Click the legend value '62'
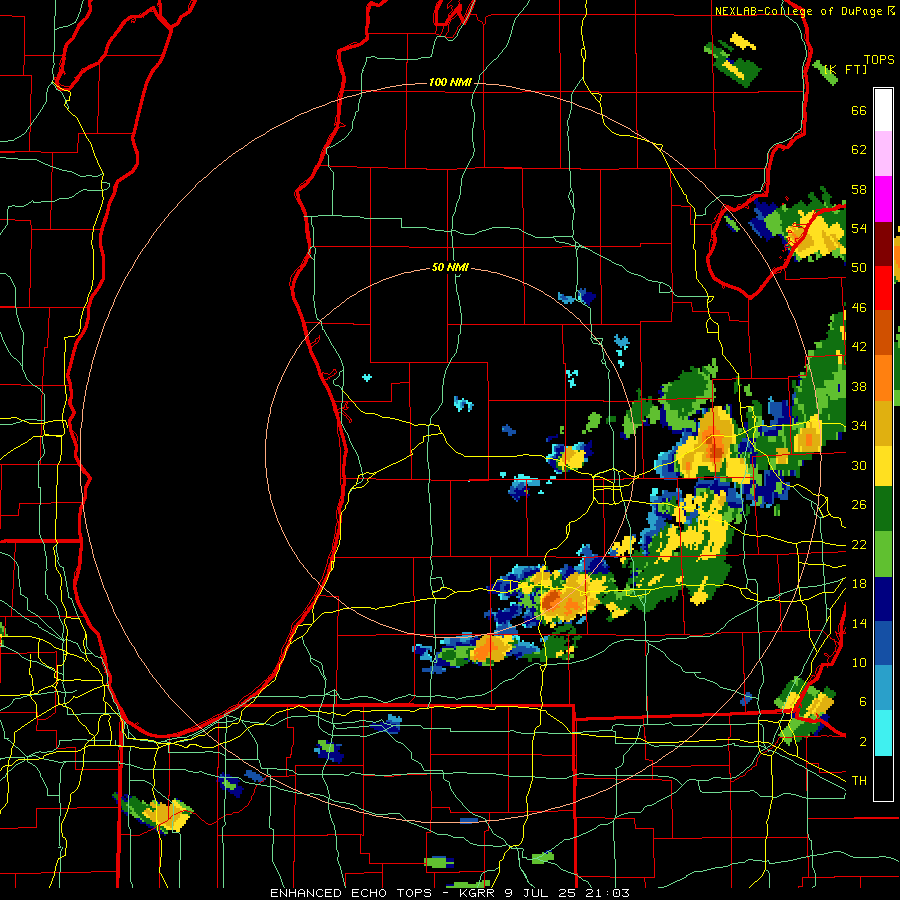This screenshot has height=900, width=900. click(859, 150)
